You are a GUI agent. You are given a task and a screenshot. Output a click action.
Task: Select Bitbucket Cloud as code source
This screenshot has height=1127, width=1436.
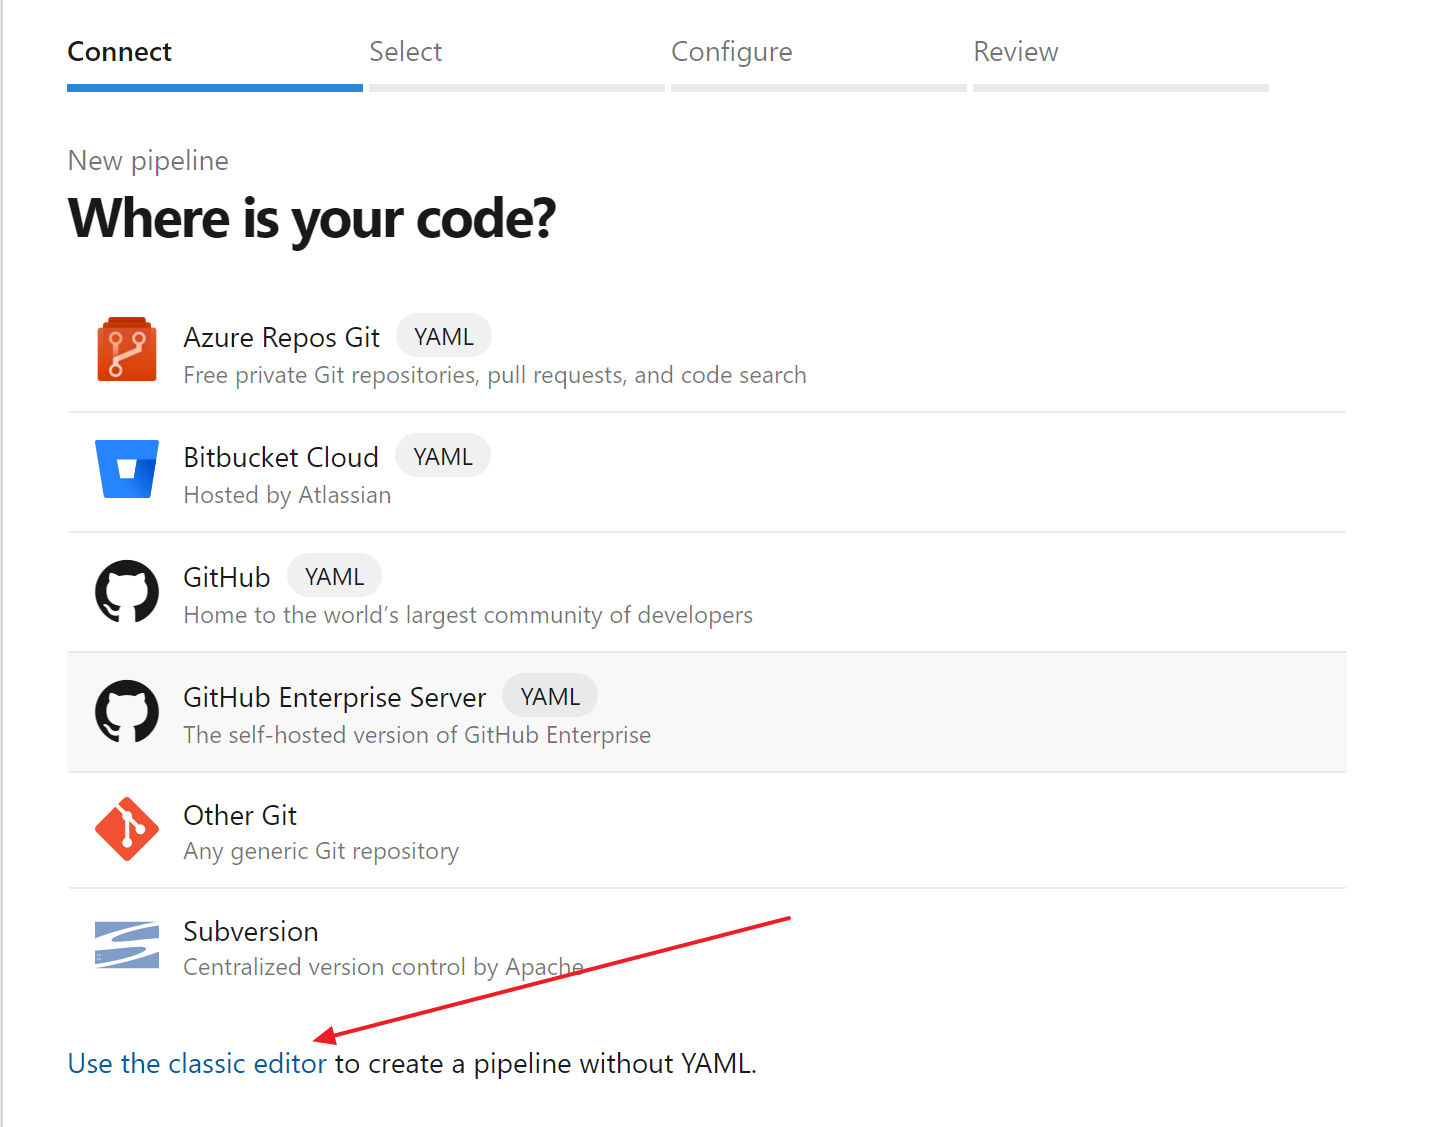281,458
